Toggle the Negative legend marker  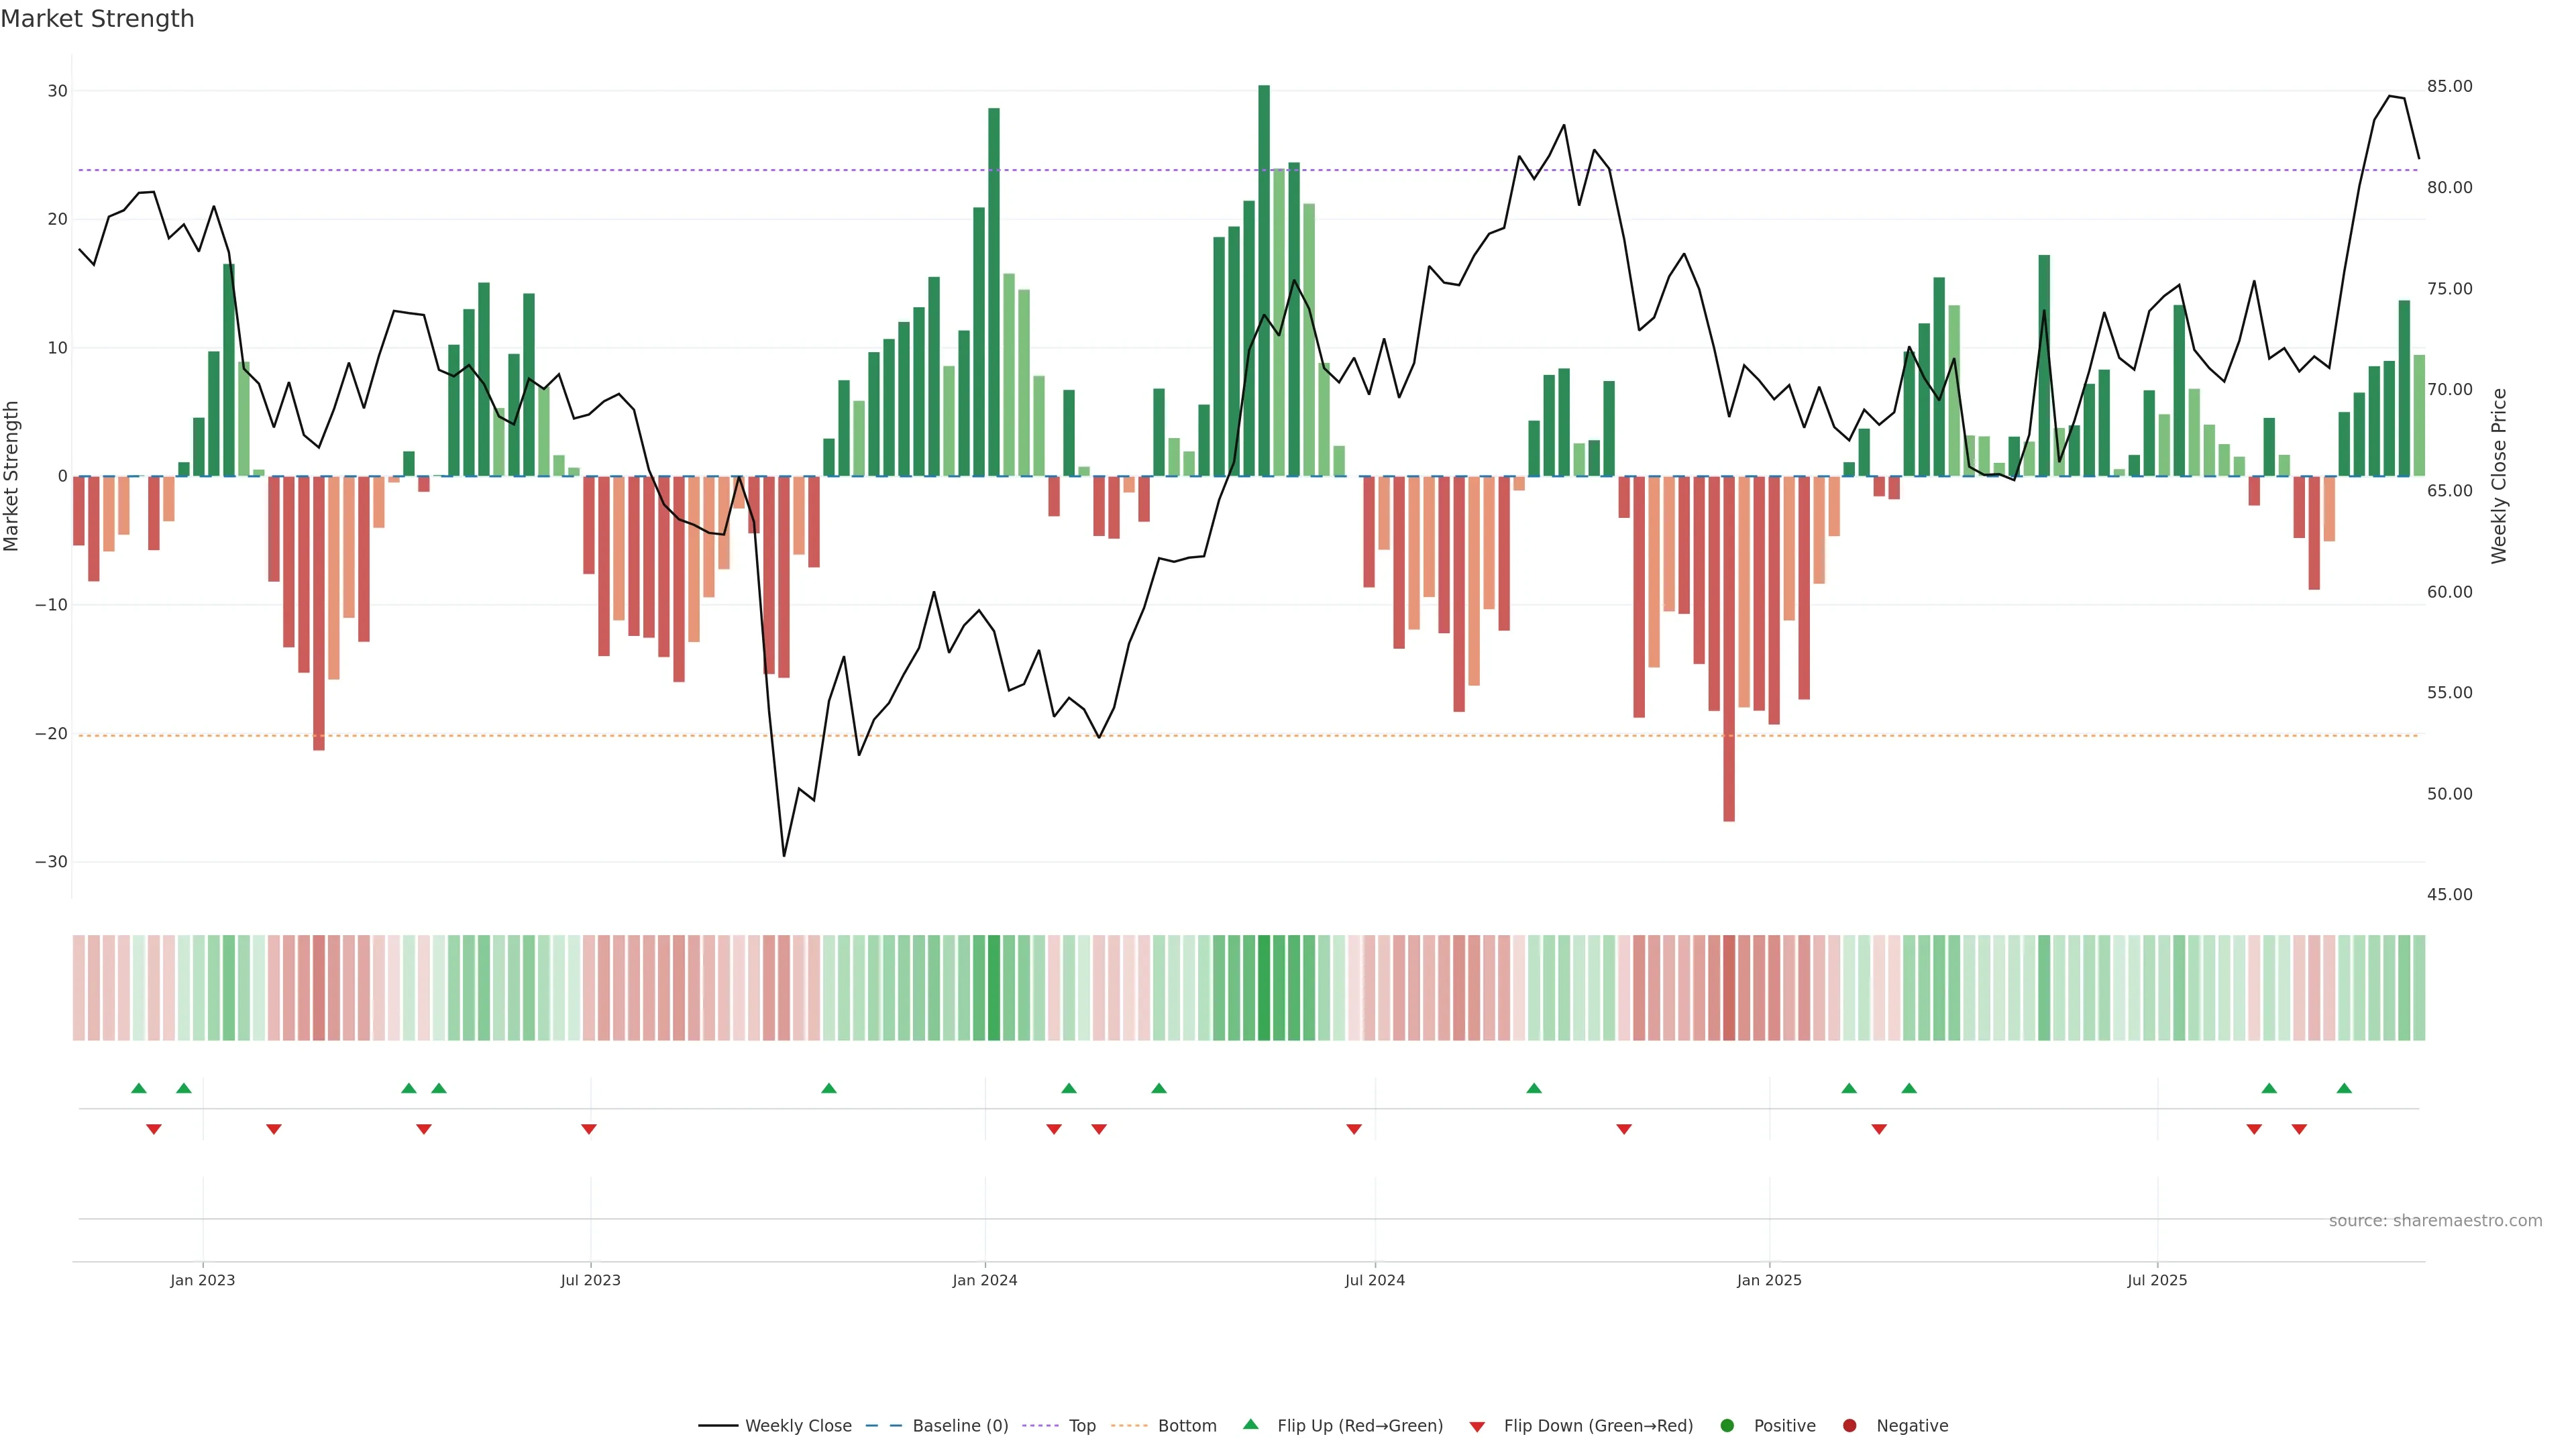pyautogui.click(x=1849, y=1426)
